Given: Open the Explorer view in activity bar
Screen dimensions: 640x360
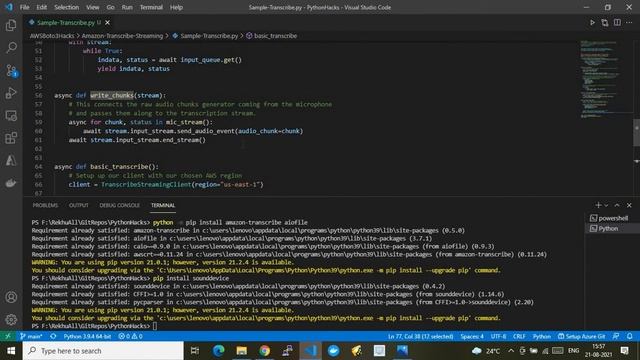Looking at the screenshot, I should point(11,26).
